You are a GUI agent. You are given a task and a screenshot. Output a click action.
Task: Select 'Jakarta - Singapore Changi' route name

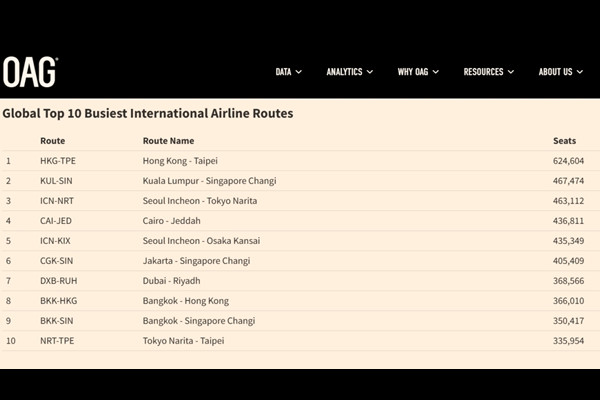coord(196,261)
